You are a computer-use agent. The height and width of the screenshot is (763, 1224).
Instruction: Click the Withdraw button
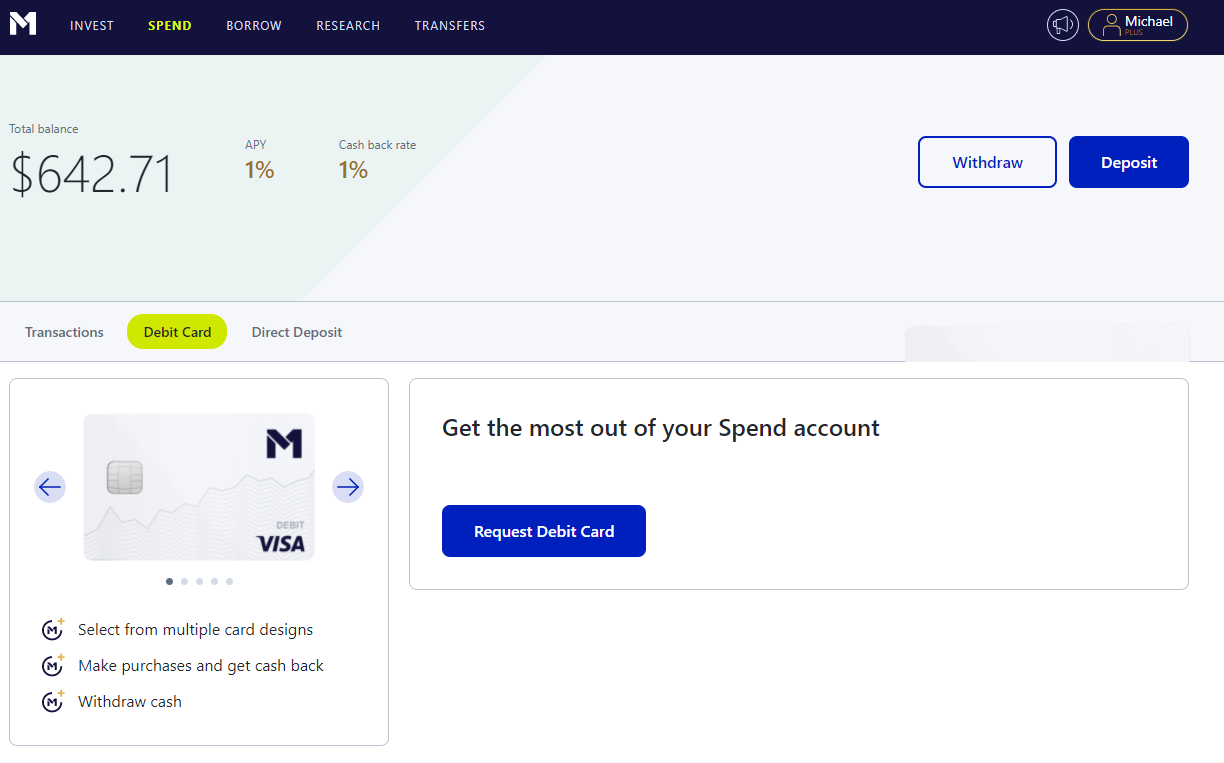[987, 162]
